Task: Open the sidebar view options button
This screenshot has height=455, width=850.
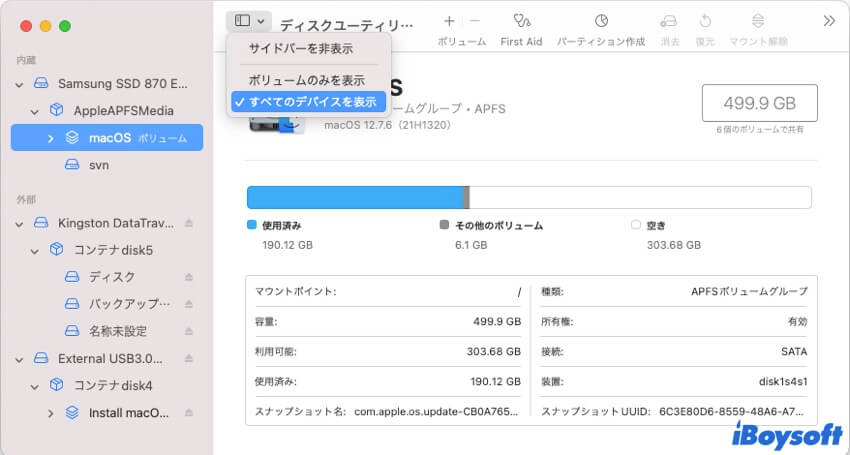Action: 249,21
